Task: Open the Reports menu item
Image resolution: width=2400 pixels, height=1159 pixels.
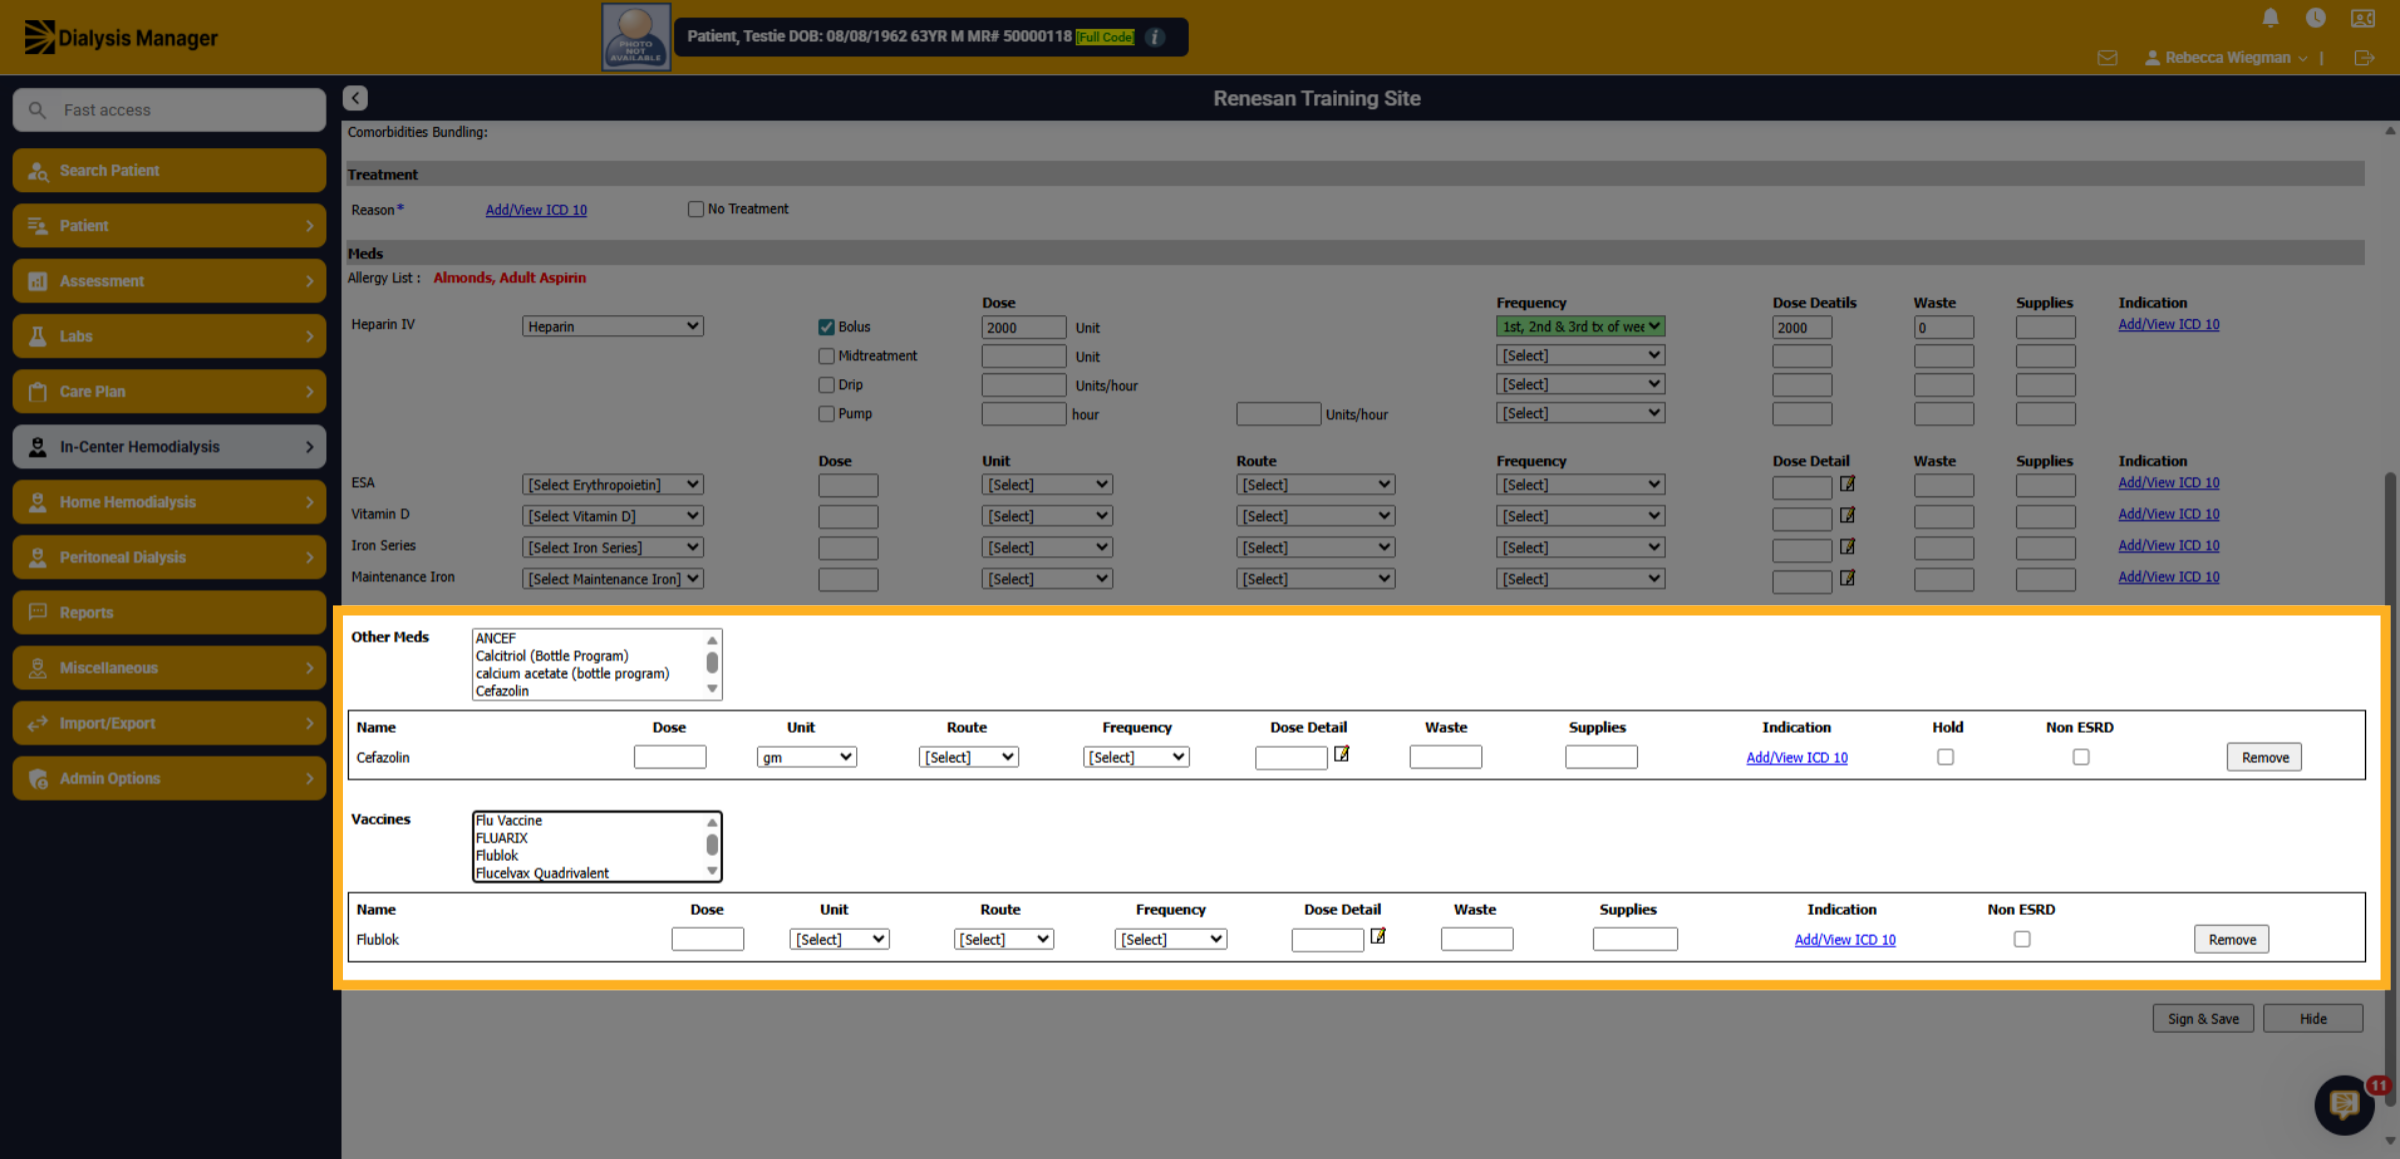Action: click(x=169, y=612)
